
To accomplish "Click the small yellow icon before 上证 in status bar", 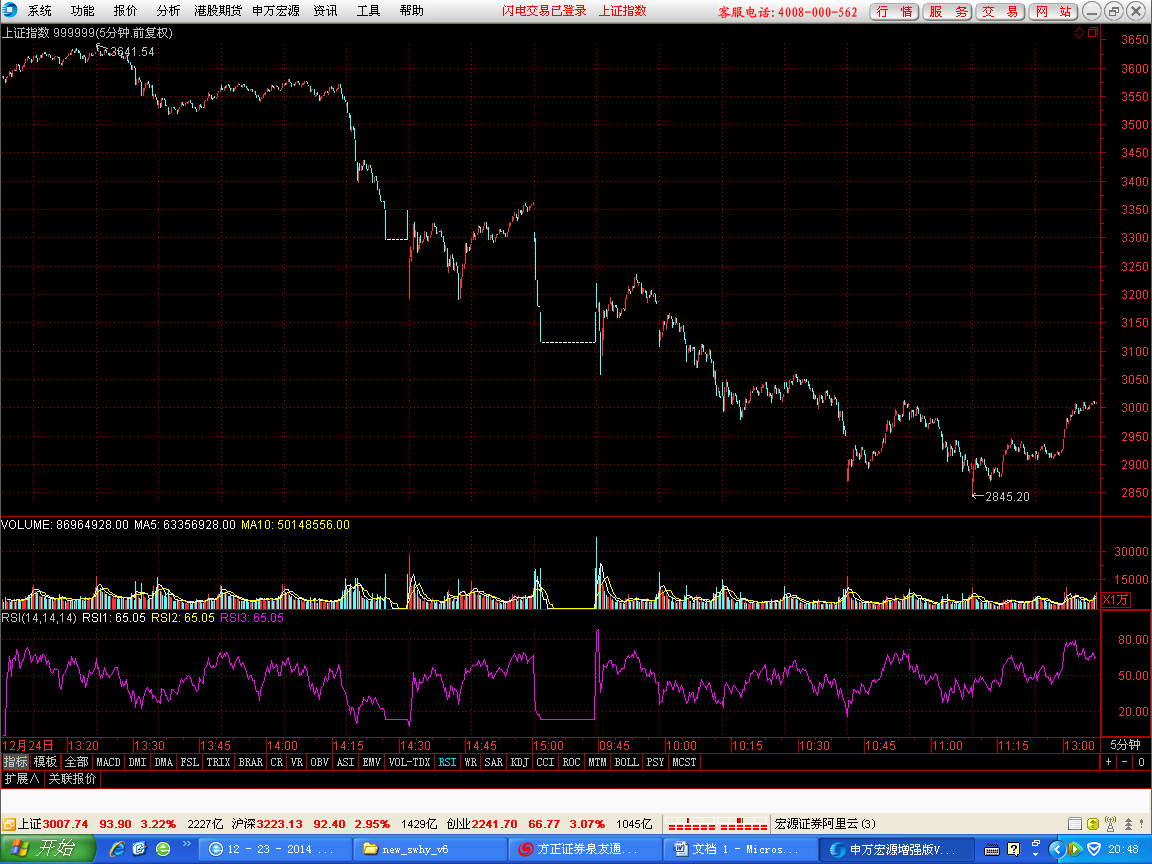I will (x=9, y=824).
